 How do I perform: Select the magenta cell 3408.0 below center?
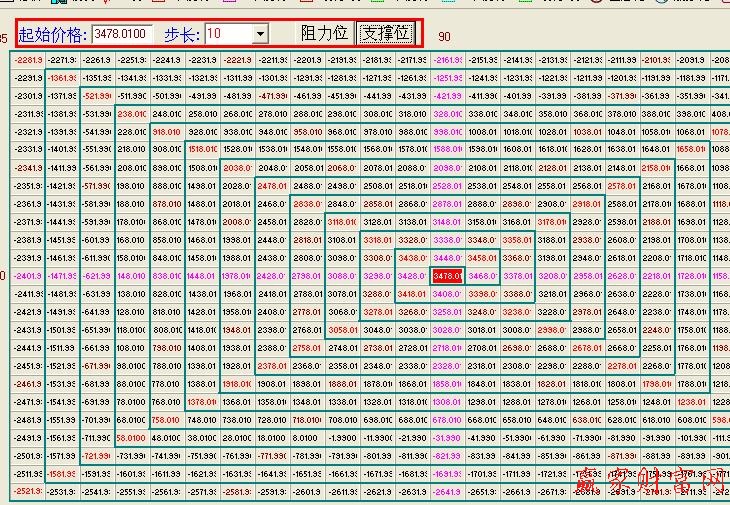448,293
